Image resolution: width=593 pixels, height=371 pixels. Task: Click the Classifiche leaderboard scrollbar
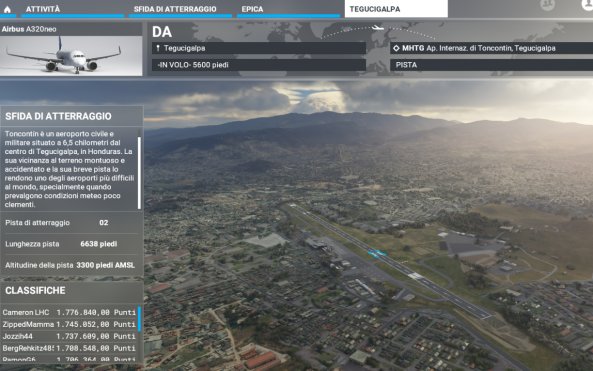(139, 319)
